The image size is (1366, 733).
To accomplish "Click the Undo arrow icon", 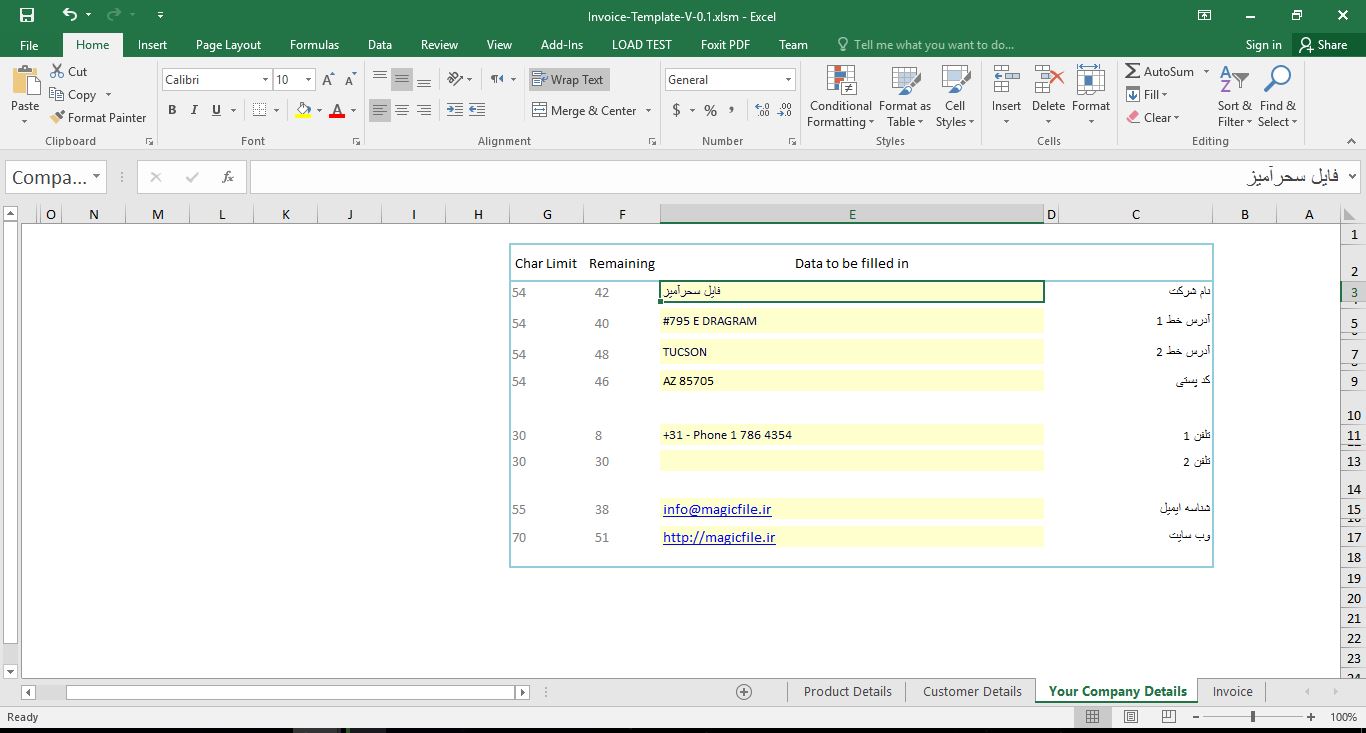I will (69, 15).
